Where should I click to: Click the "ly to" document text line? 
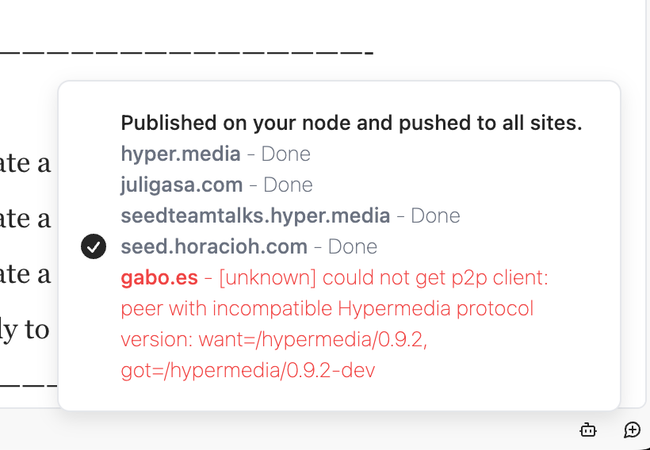24,329
